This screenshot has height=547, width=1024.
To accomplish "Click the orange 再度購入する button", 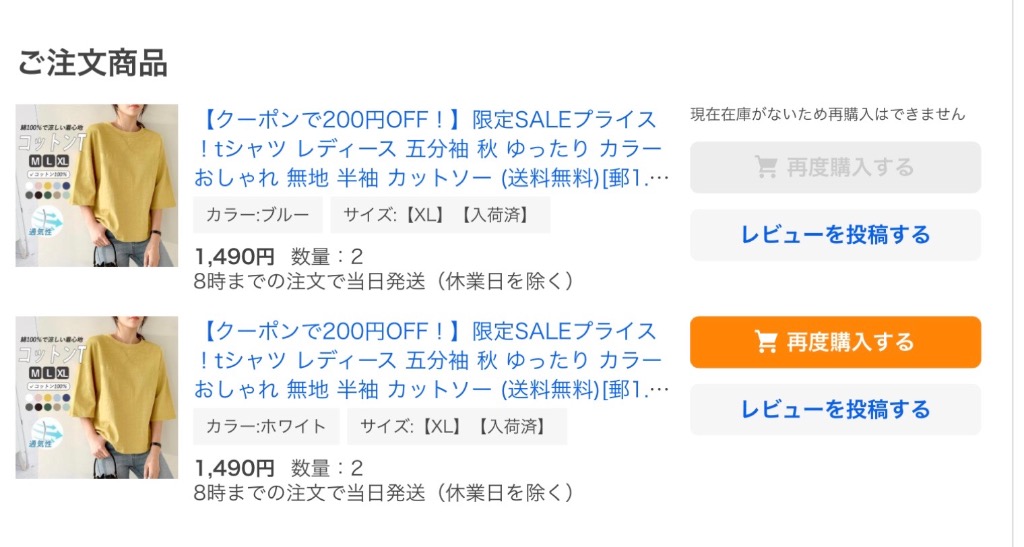I will click(835, 342).
